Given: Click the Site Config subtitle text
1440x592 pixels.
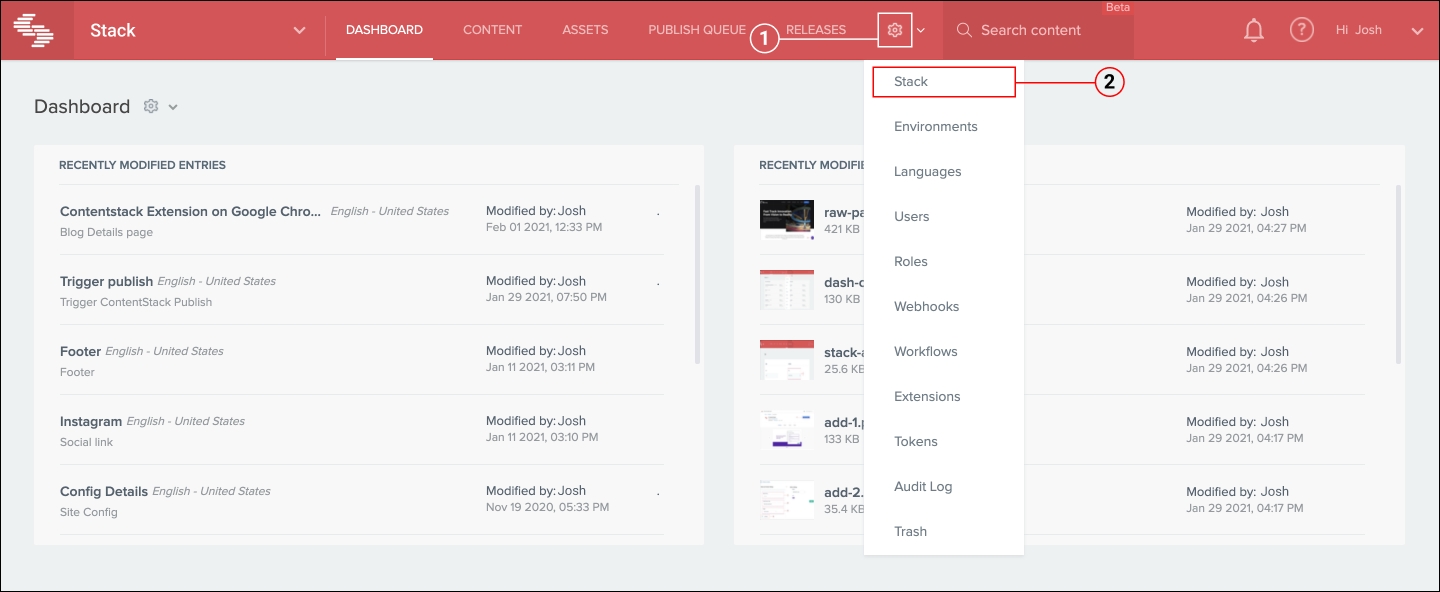Looking at the screenshot, I should coord(89,512).
